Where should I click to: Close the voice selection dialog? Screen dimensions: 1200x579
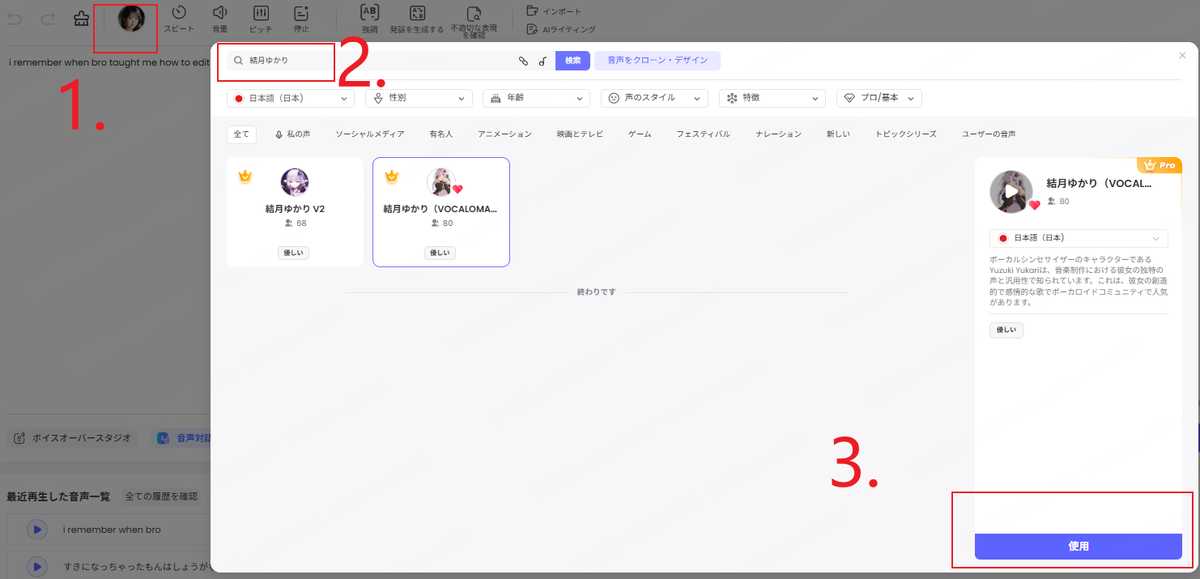(1183, 56)
